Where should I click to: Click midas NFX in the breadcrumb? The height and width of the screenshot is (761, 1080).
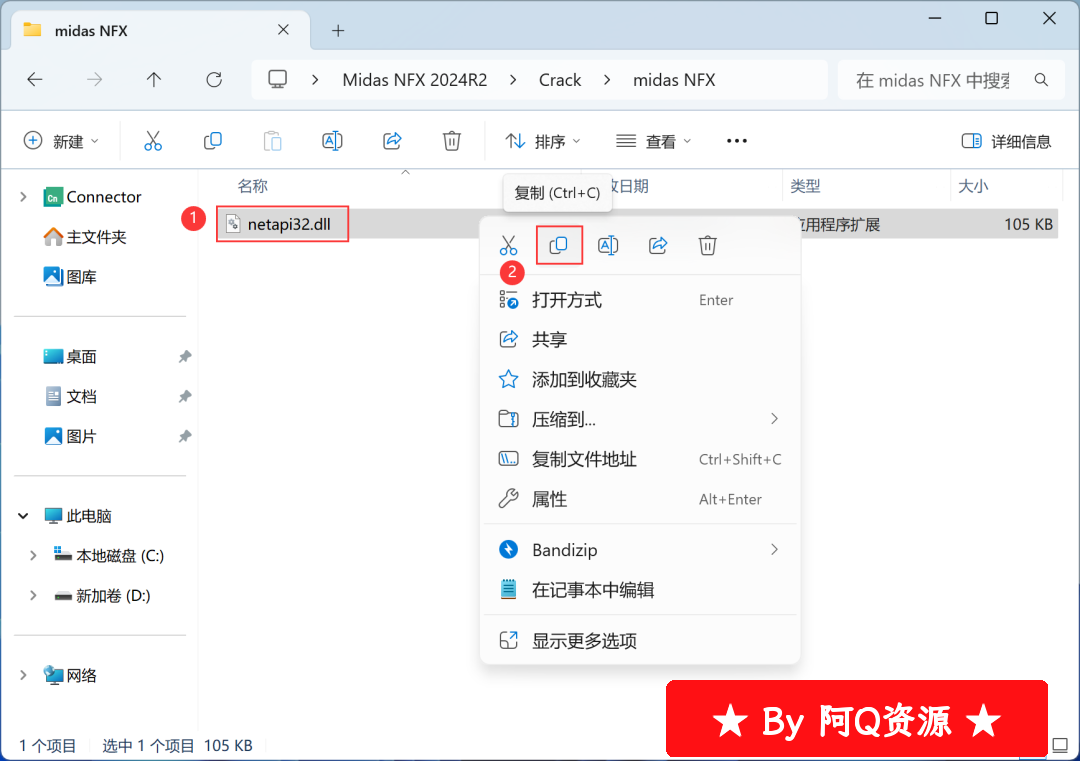tap(674, 80)
